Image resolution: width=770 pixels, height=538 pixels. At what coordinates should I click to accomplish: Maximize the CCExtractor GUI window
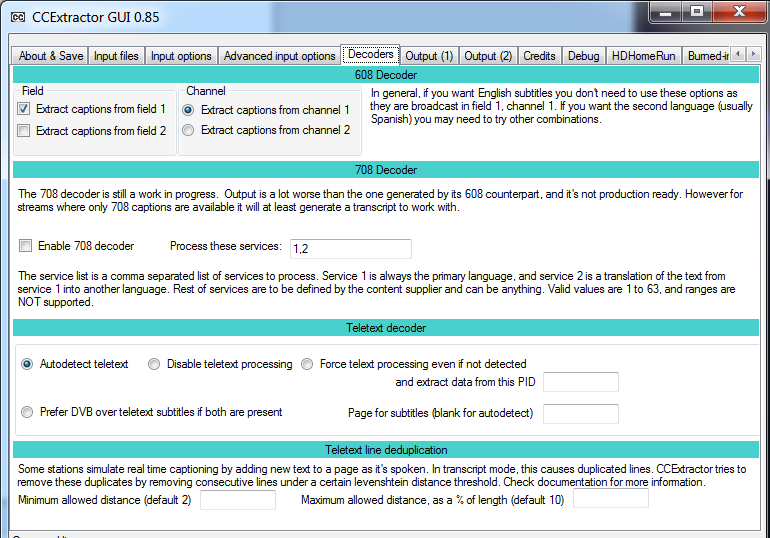tap(697, 12)
